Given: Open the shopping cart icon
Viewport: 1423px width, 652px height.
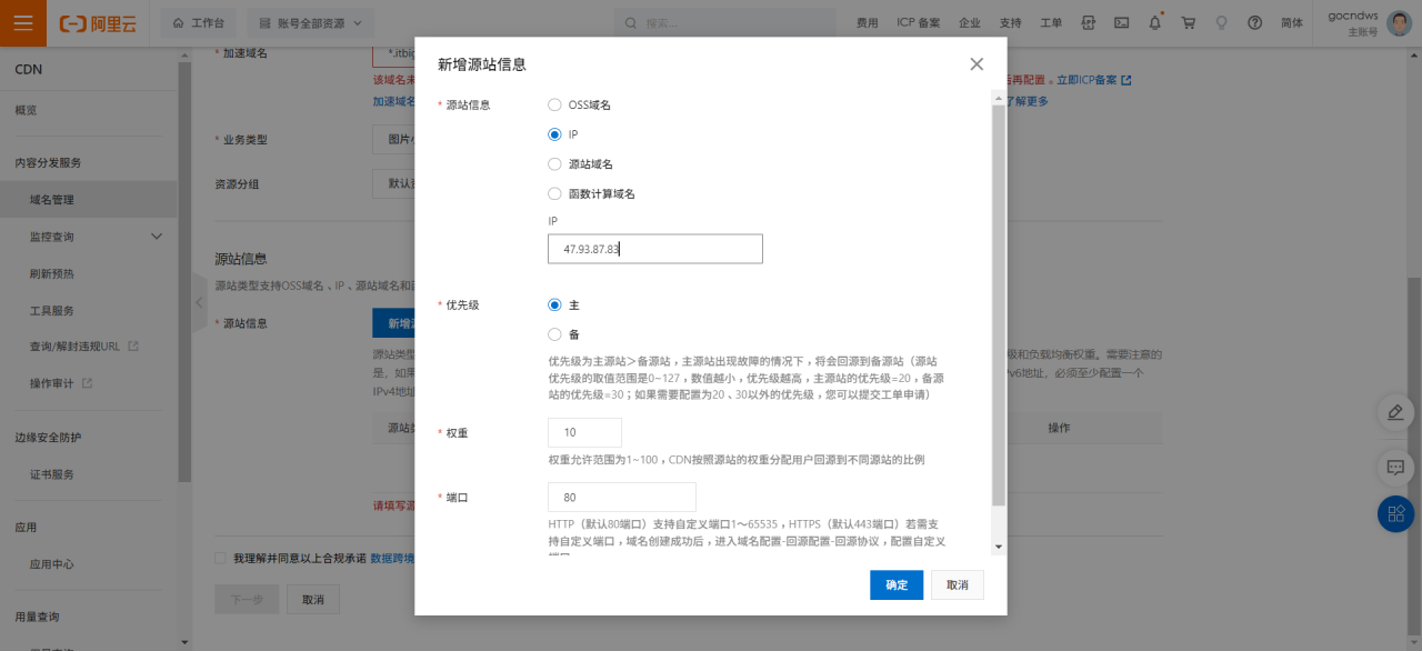Looking at the screenshot, I should point(1188,23).
